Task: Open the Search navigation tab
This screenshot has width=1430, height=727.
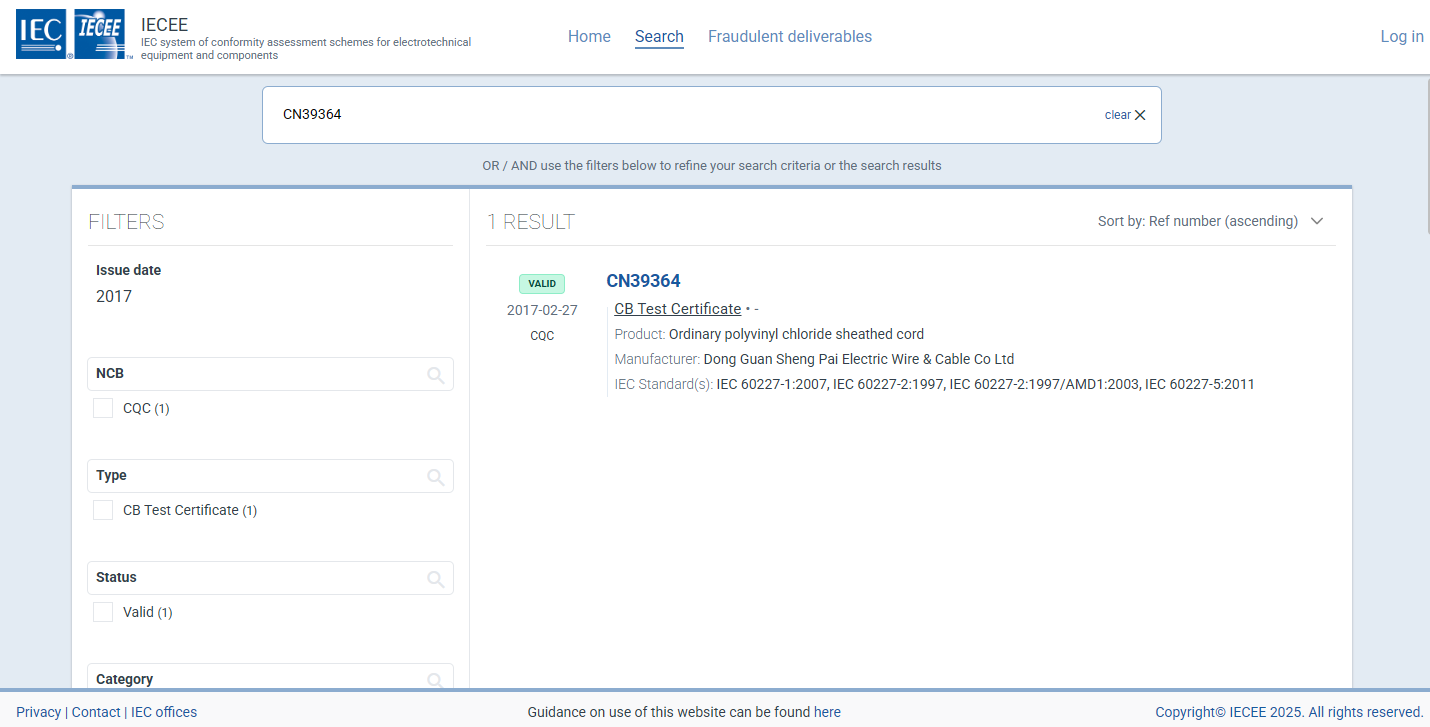Action: click(x=659, y=37)
